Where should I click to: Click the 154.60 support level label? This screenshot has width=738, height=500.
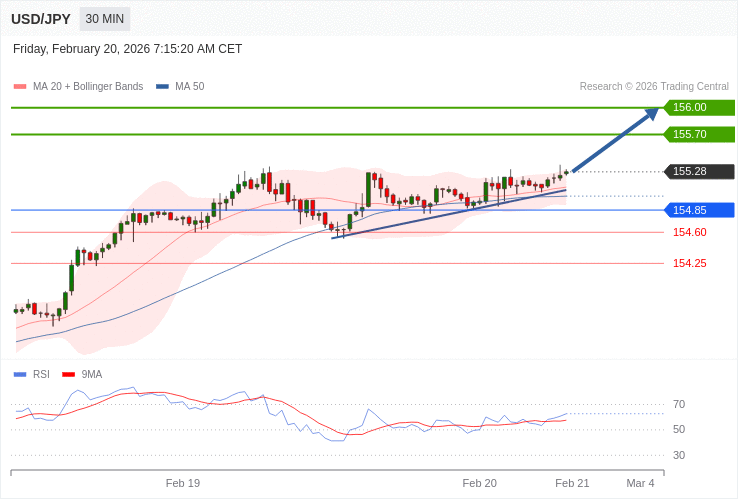690,232
